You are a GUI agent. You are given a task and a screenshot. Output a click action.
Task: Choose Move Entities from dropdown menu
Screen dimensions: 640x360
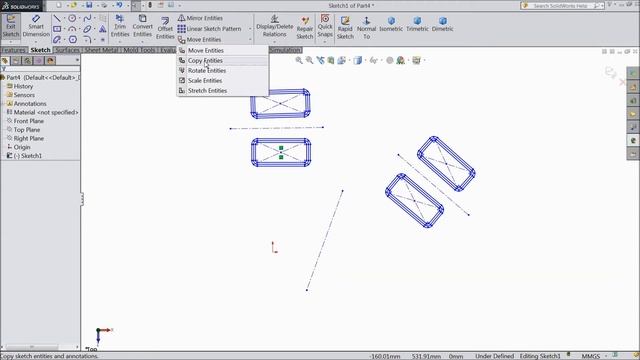pos(222,50)
